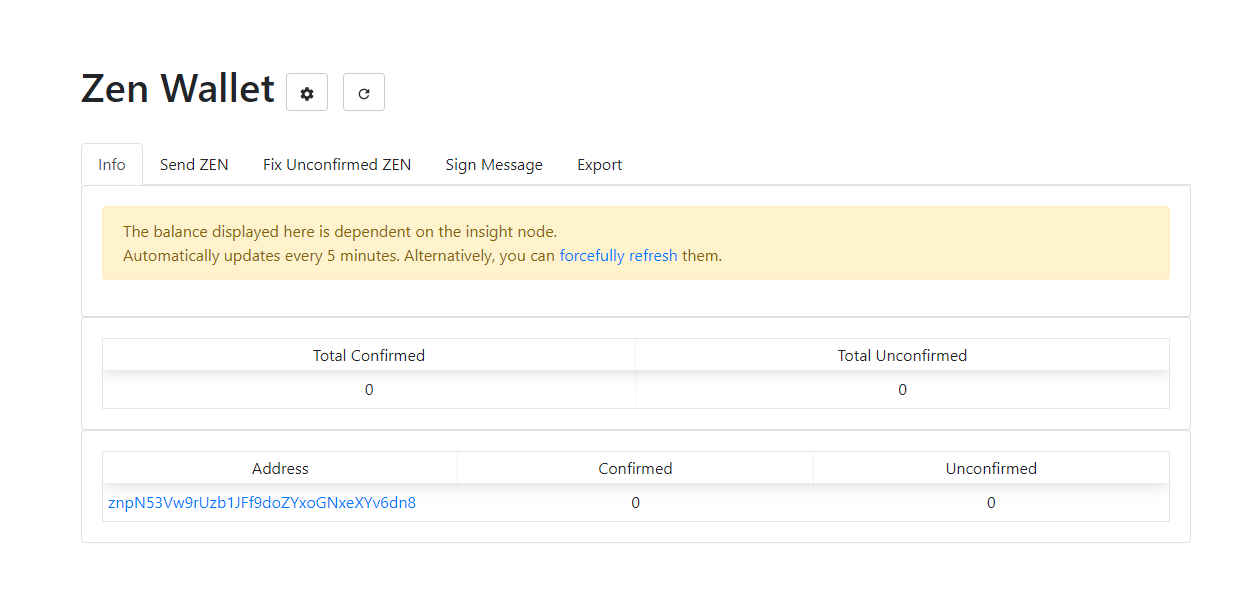Click the Confirmed column header in address table
Screen dimensions: 1260x591
tap(635, 469)
